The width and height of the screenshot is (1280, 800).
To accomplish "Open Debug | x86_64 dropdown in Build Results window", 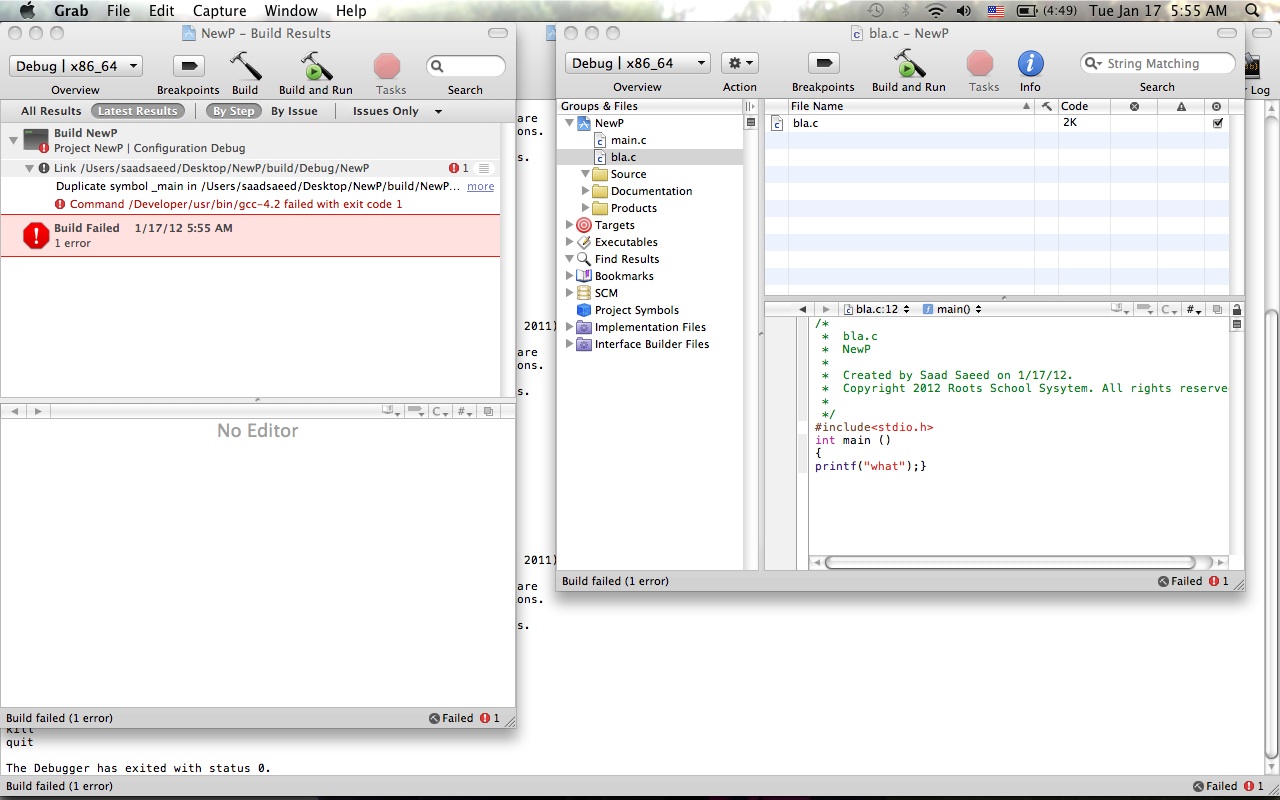I will click(76, 66).
